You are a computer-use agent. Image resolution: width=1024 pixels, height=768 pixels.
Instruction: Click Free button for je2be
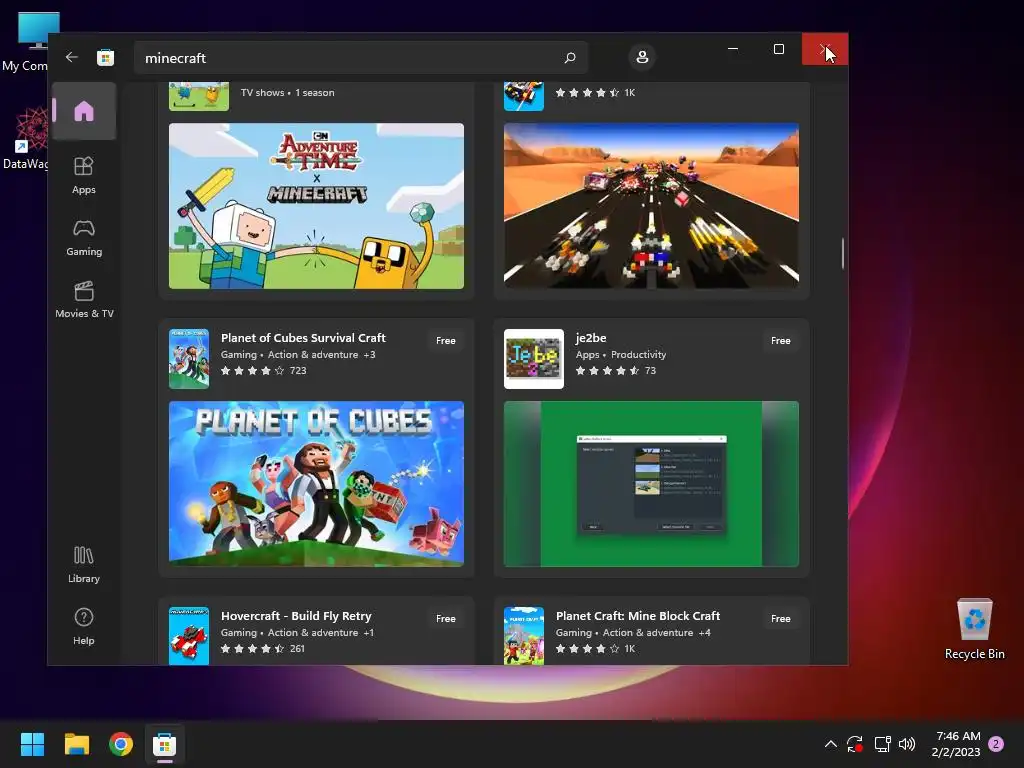[x=780, y=340]
